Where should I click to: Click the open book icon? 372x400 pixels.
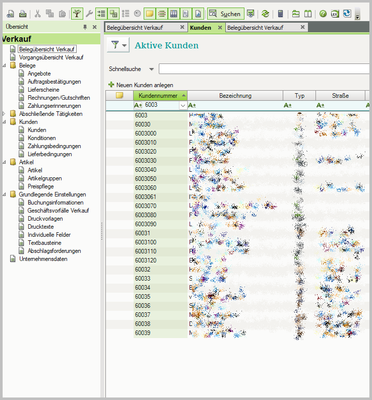[x=308, y=14]
